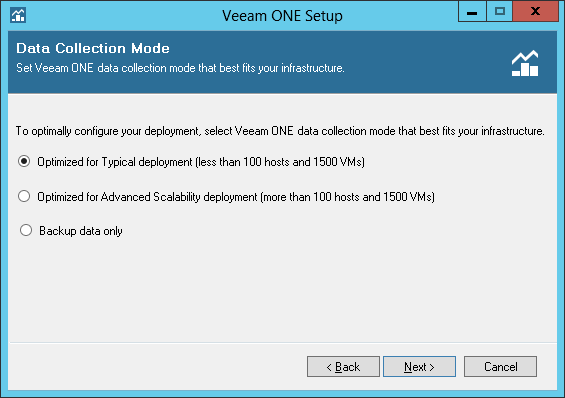Proceed with the Next button

coord(419,367)
